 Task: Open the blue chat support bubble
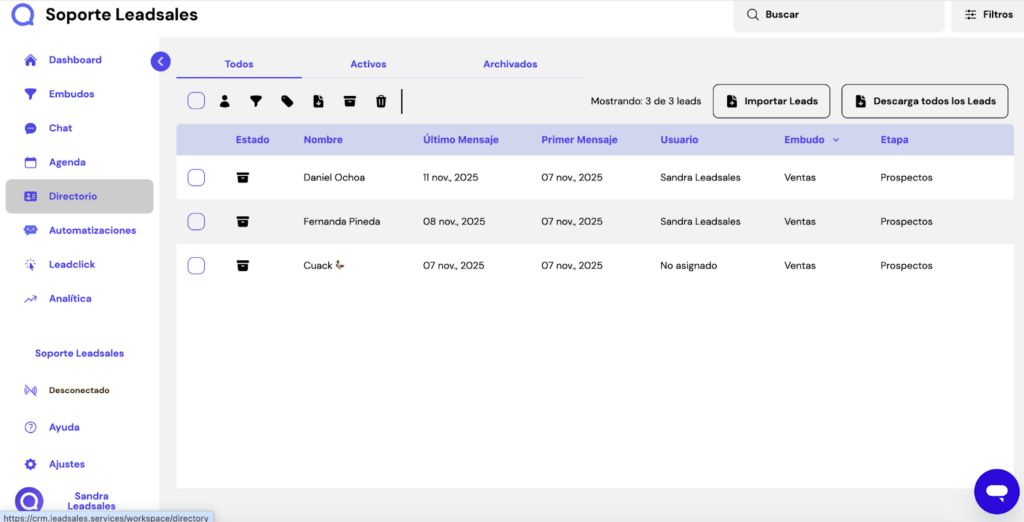996,491
